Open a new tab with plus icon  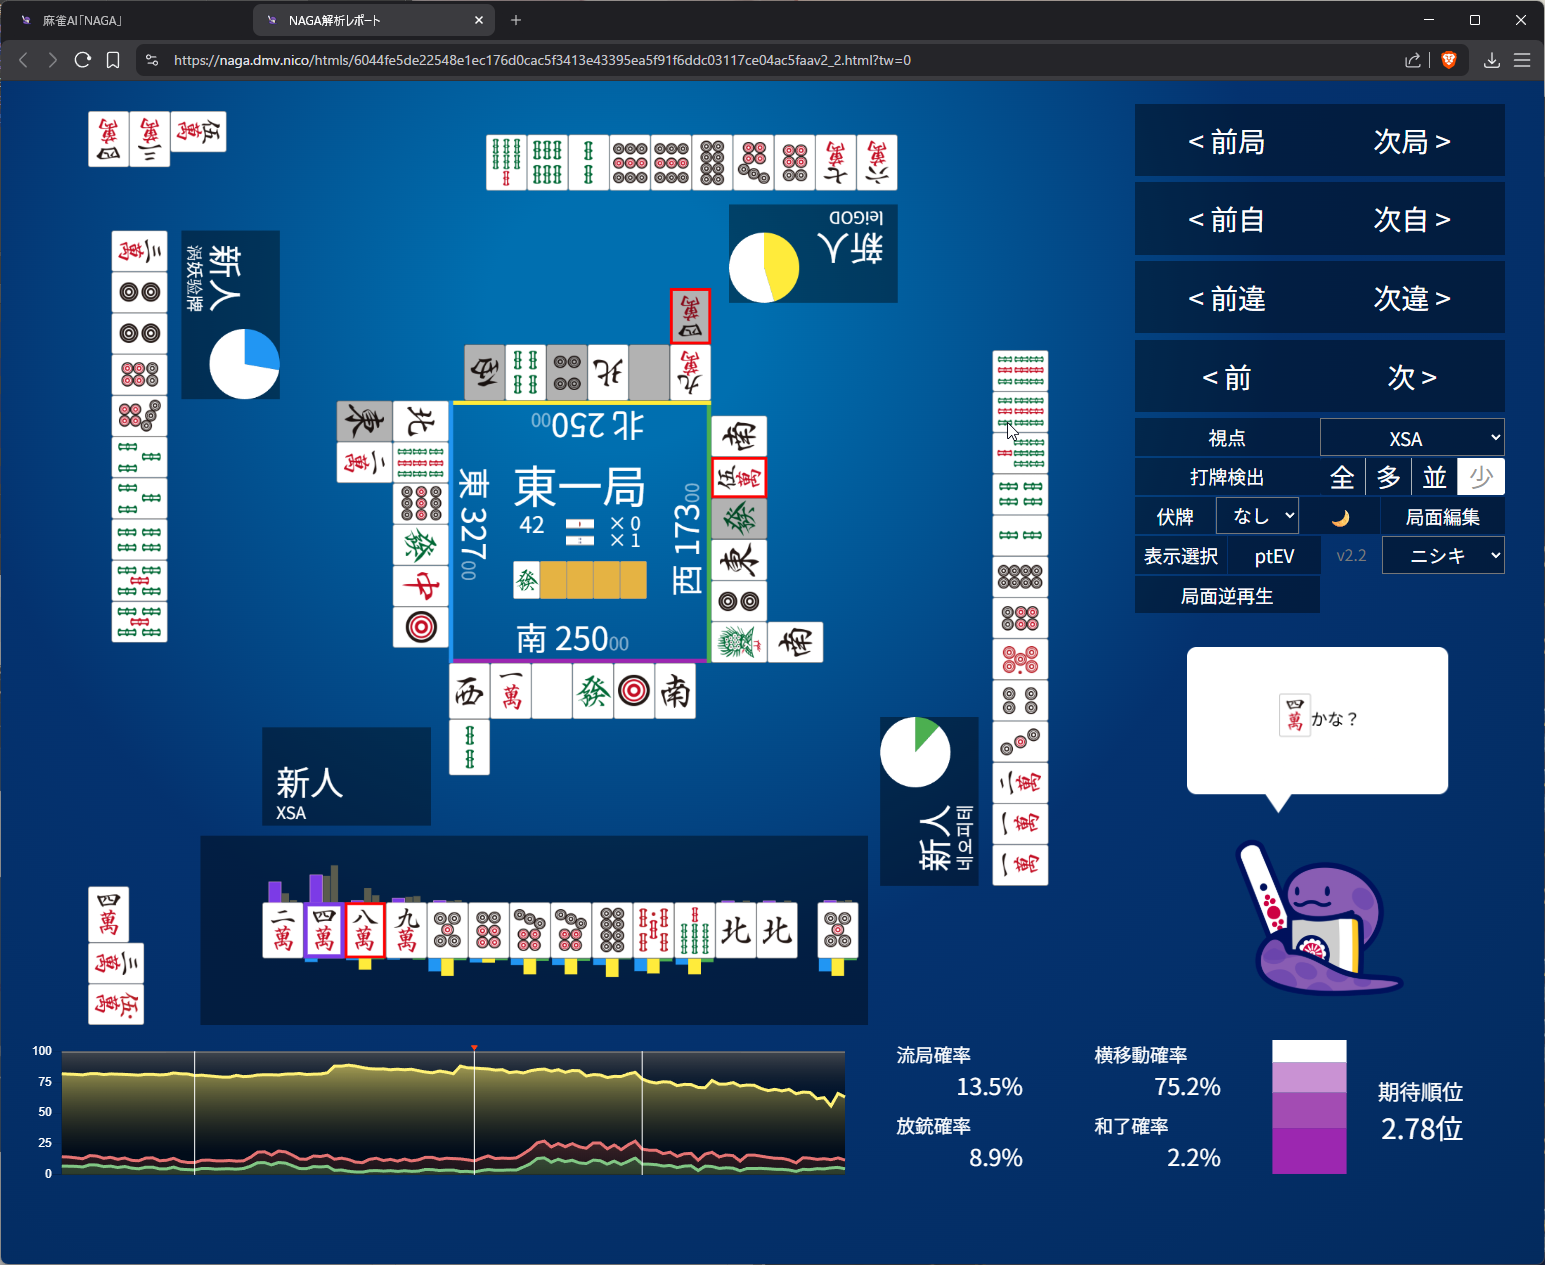tap(516, 20)
